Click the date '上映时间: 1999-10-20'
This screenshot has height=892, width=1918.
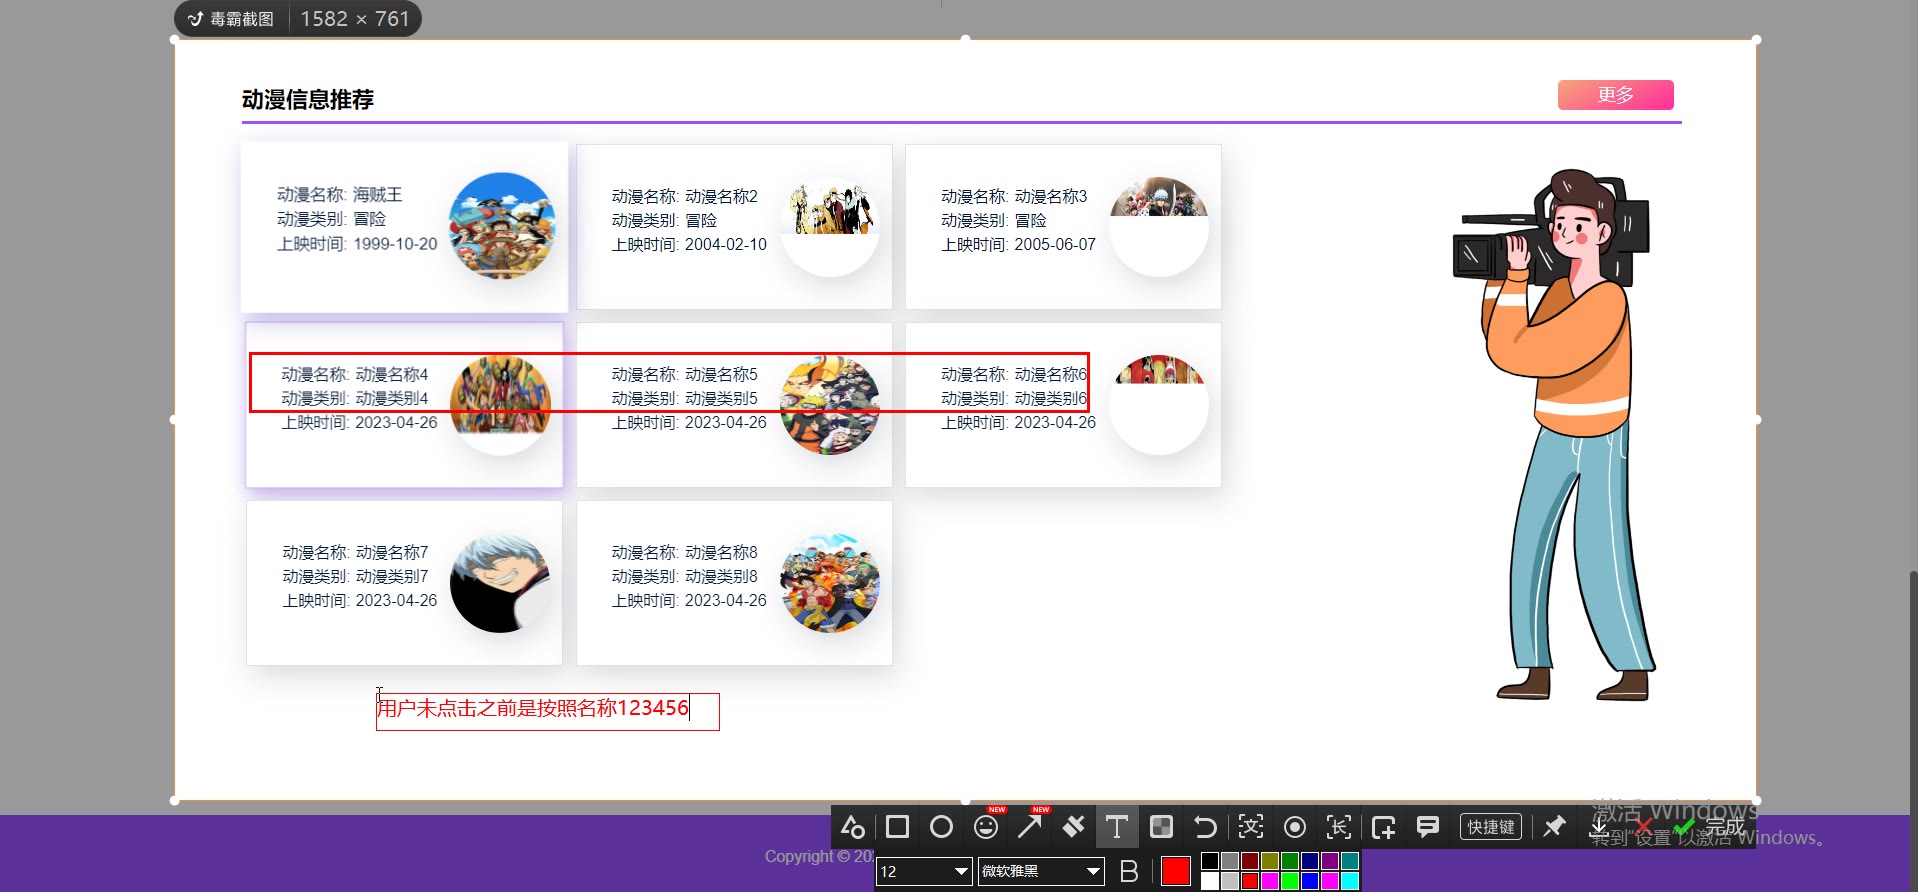pyautogui.click(x=357, y=244)
